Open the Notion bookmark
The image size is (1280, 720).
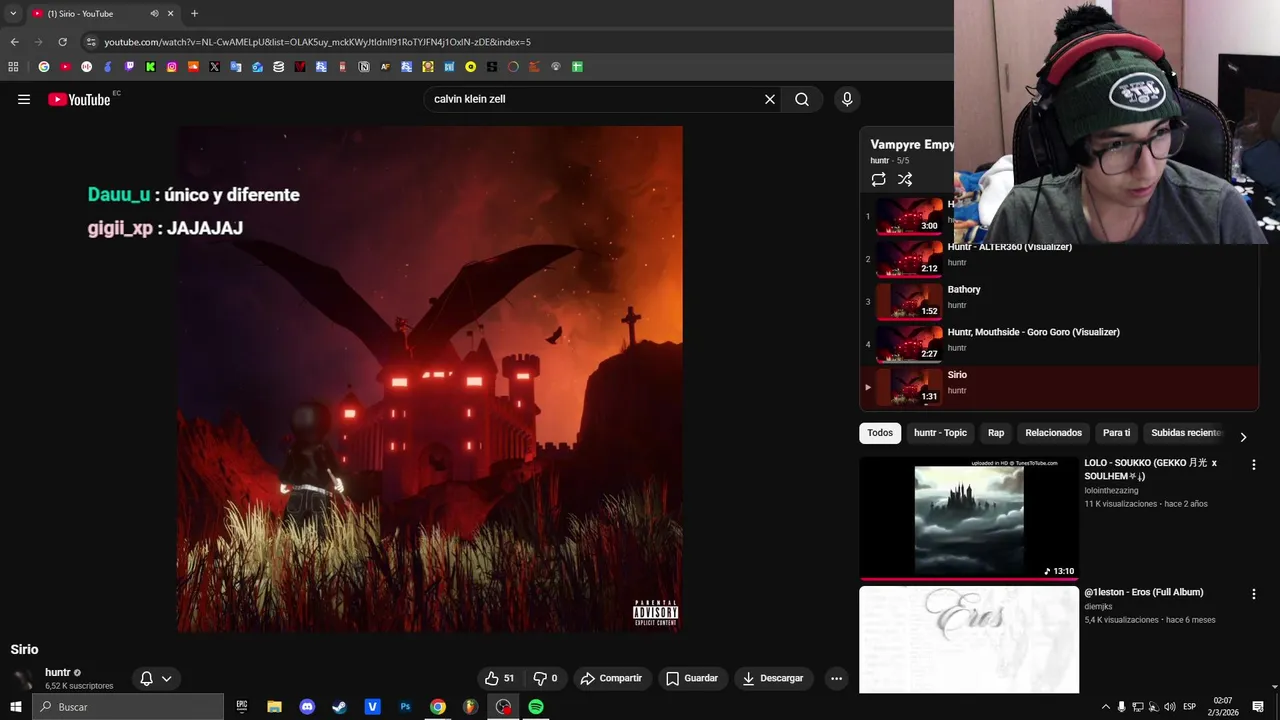(364, 67)
